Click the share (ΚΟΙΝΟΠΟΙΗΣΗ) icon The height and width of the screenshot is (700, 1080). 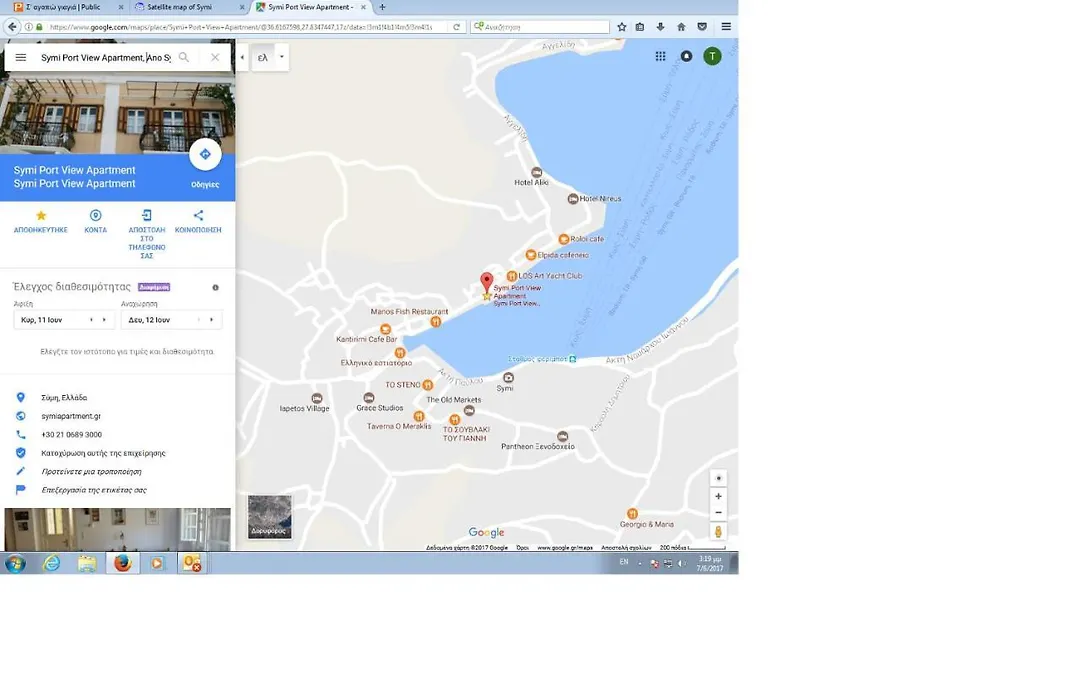198,216
